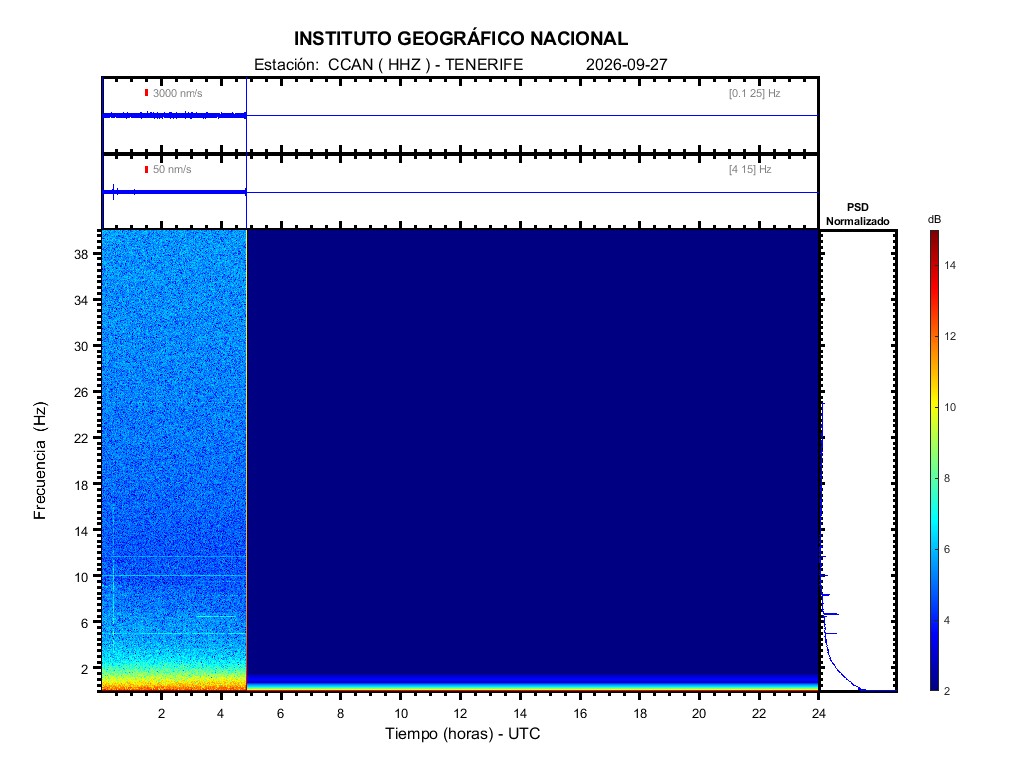Click the 38 Hz frequency tick label

point(81,254)
